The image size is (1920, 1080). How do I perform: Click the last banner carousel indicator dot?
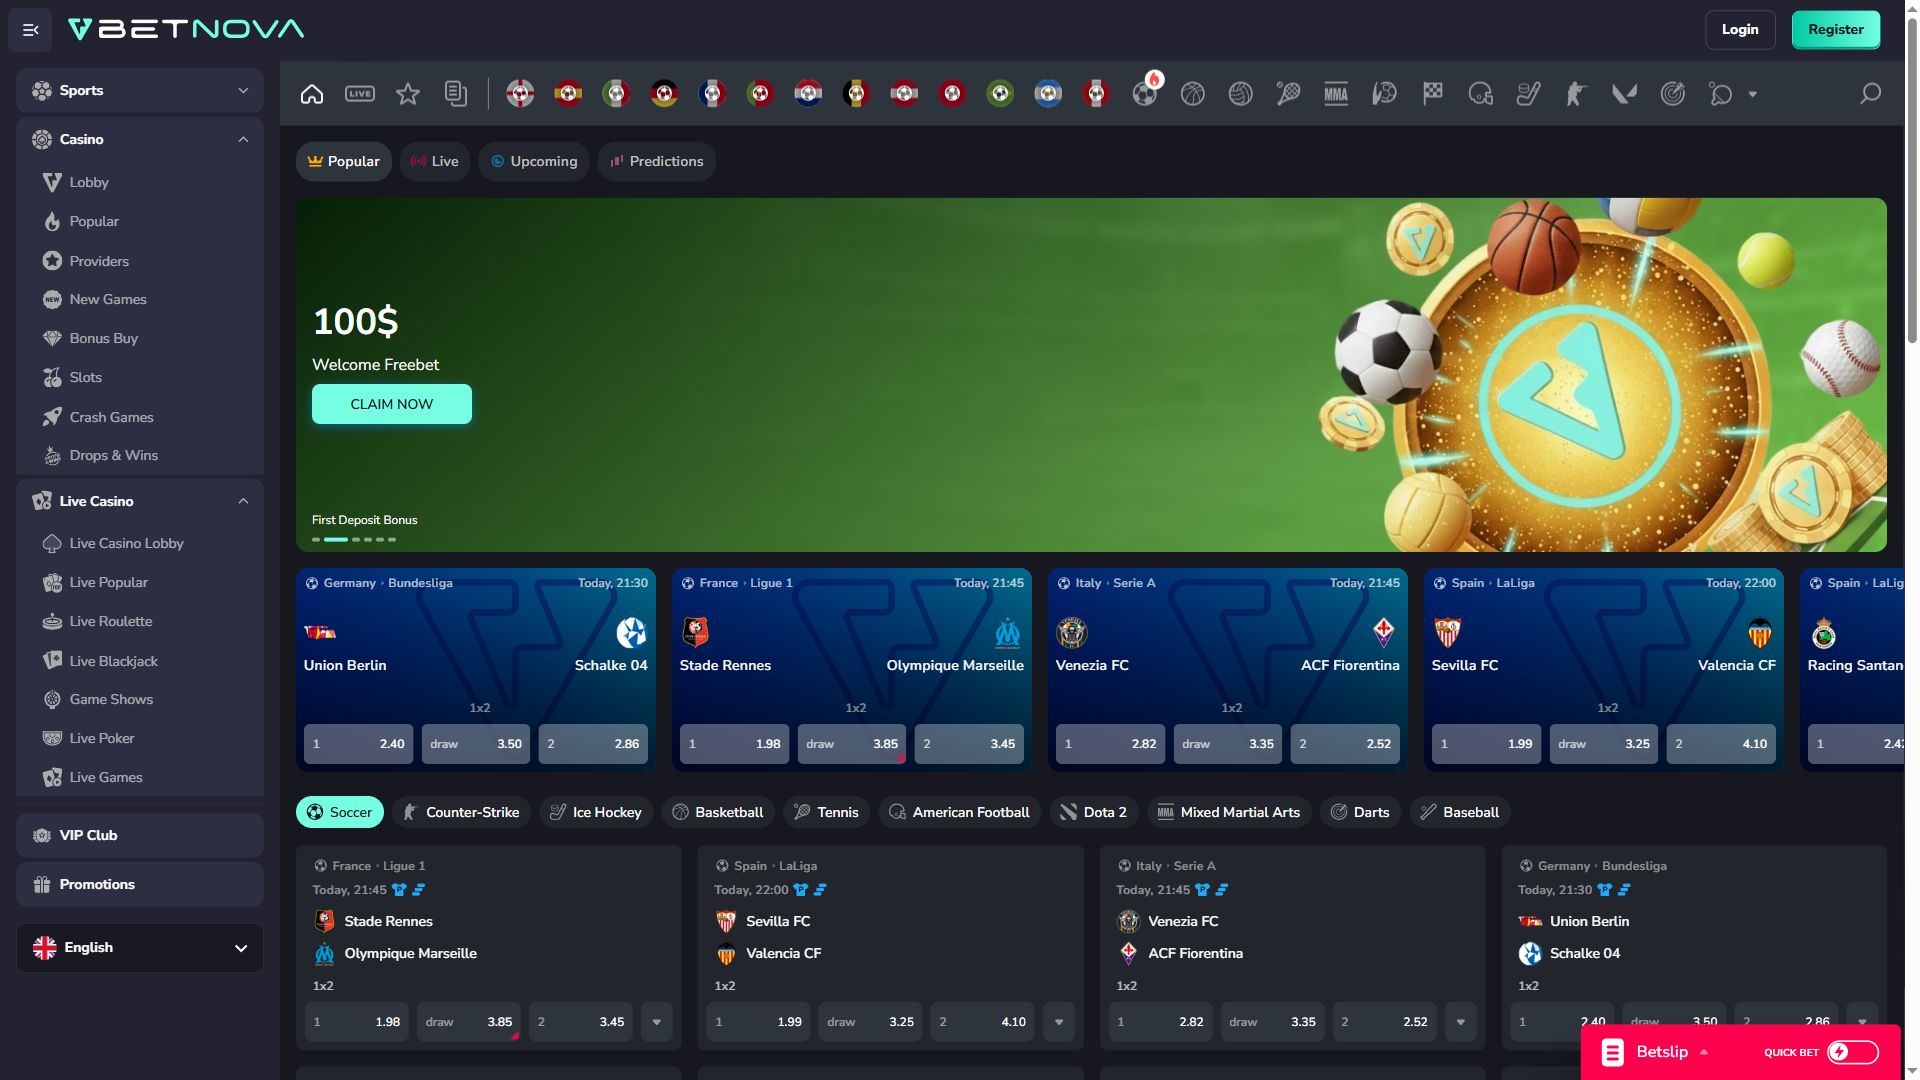pos(392,539)
